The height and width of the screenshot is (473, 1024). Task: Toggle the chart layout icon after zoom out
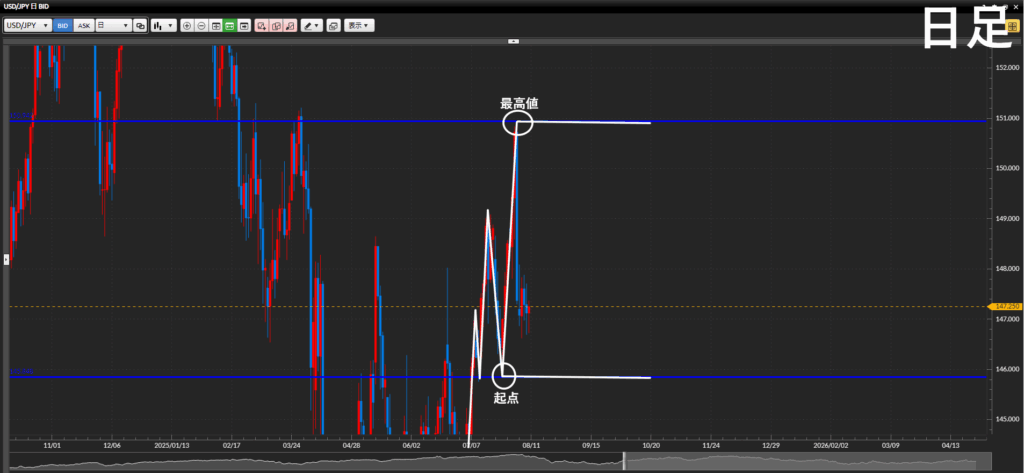pyautogui.click(x=216, y=25)
